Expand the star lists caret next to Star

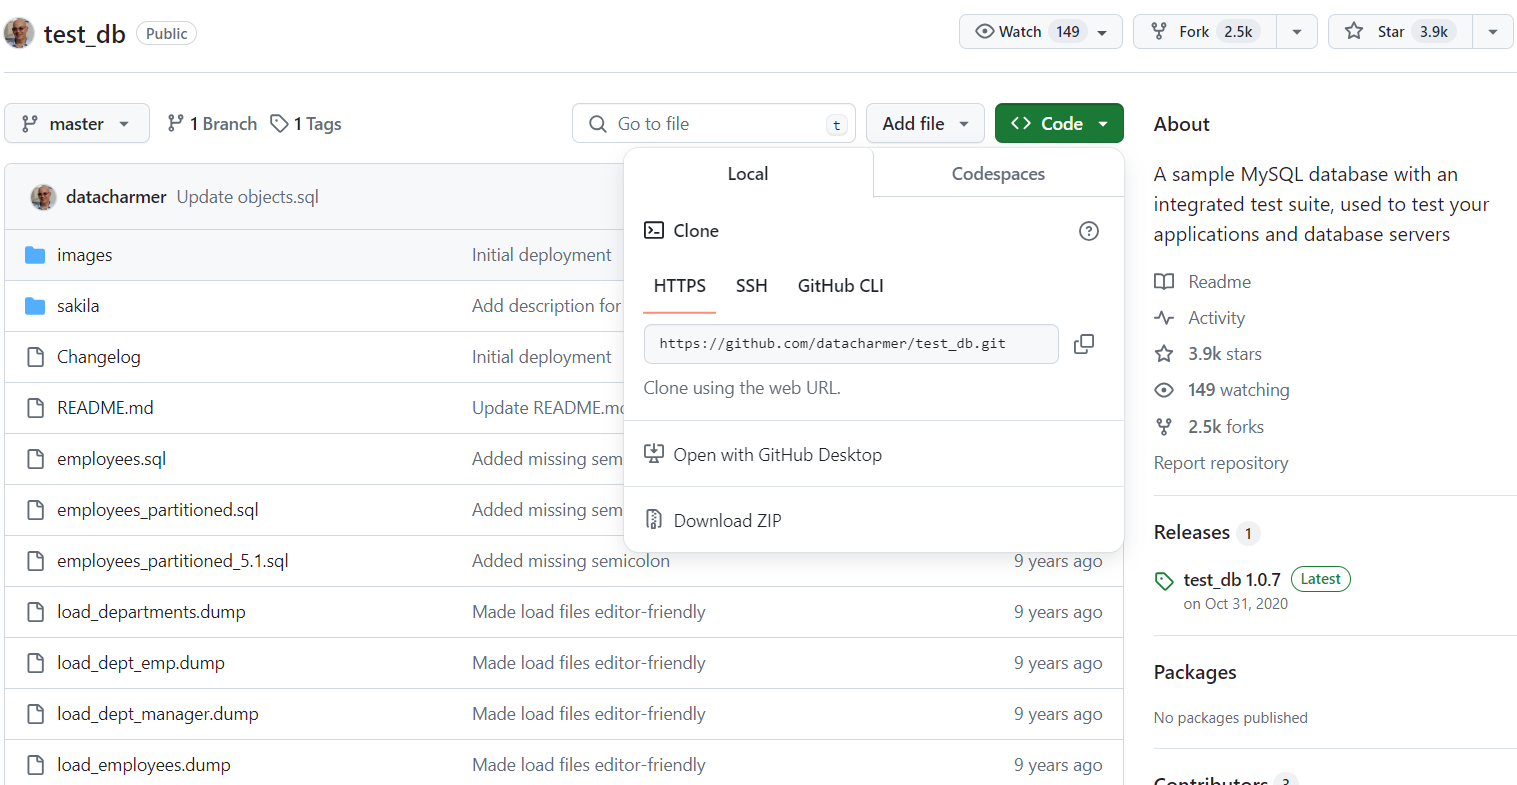point(1493,32)
